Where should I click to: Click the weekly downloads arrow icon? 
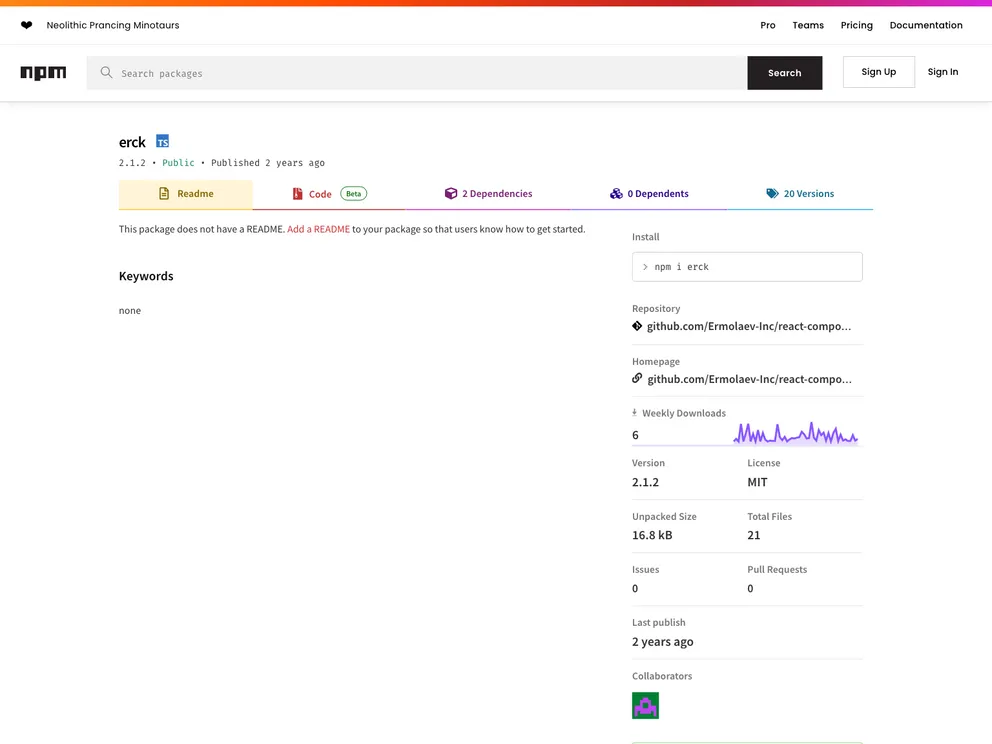click(635, 413)
